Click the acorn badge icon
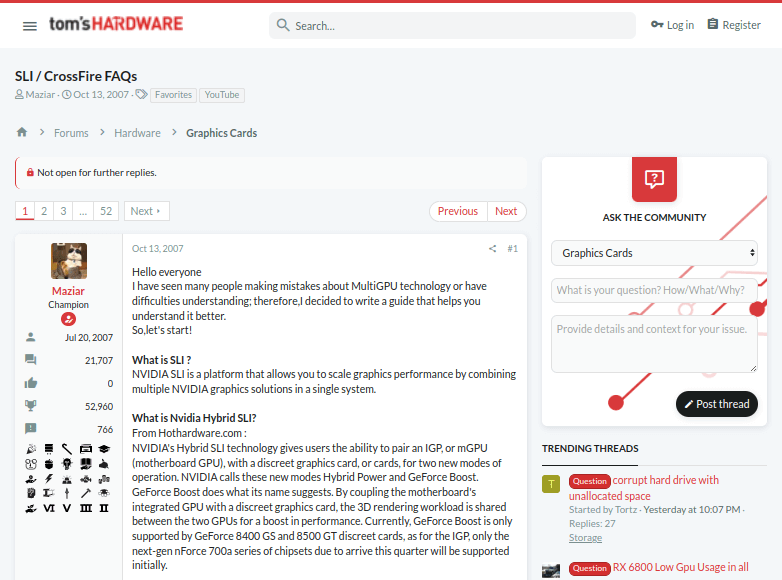782x580 pixels. pyautogui.click(x=49, y=464)
